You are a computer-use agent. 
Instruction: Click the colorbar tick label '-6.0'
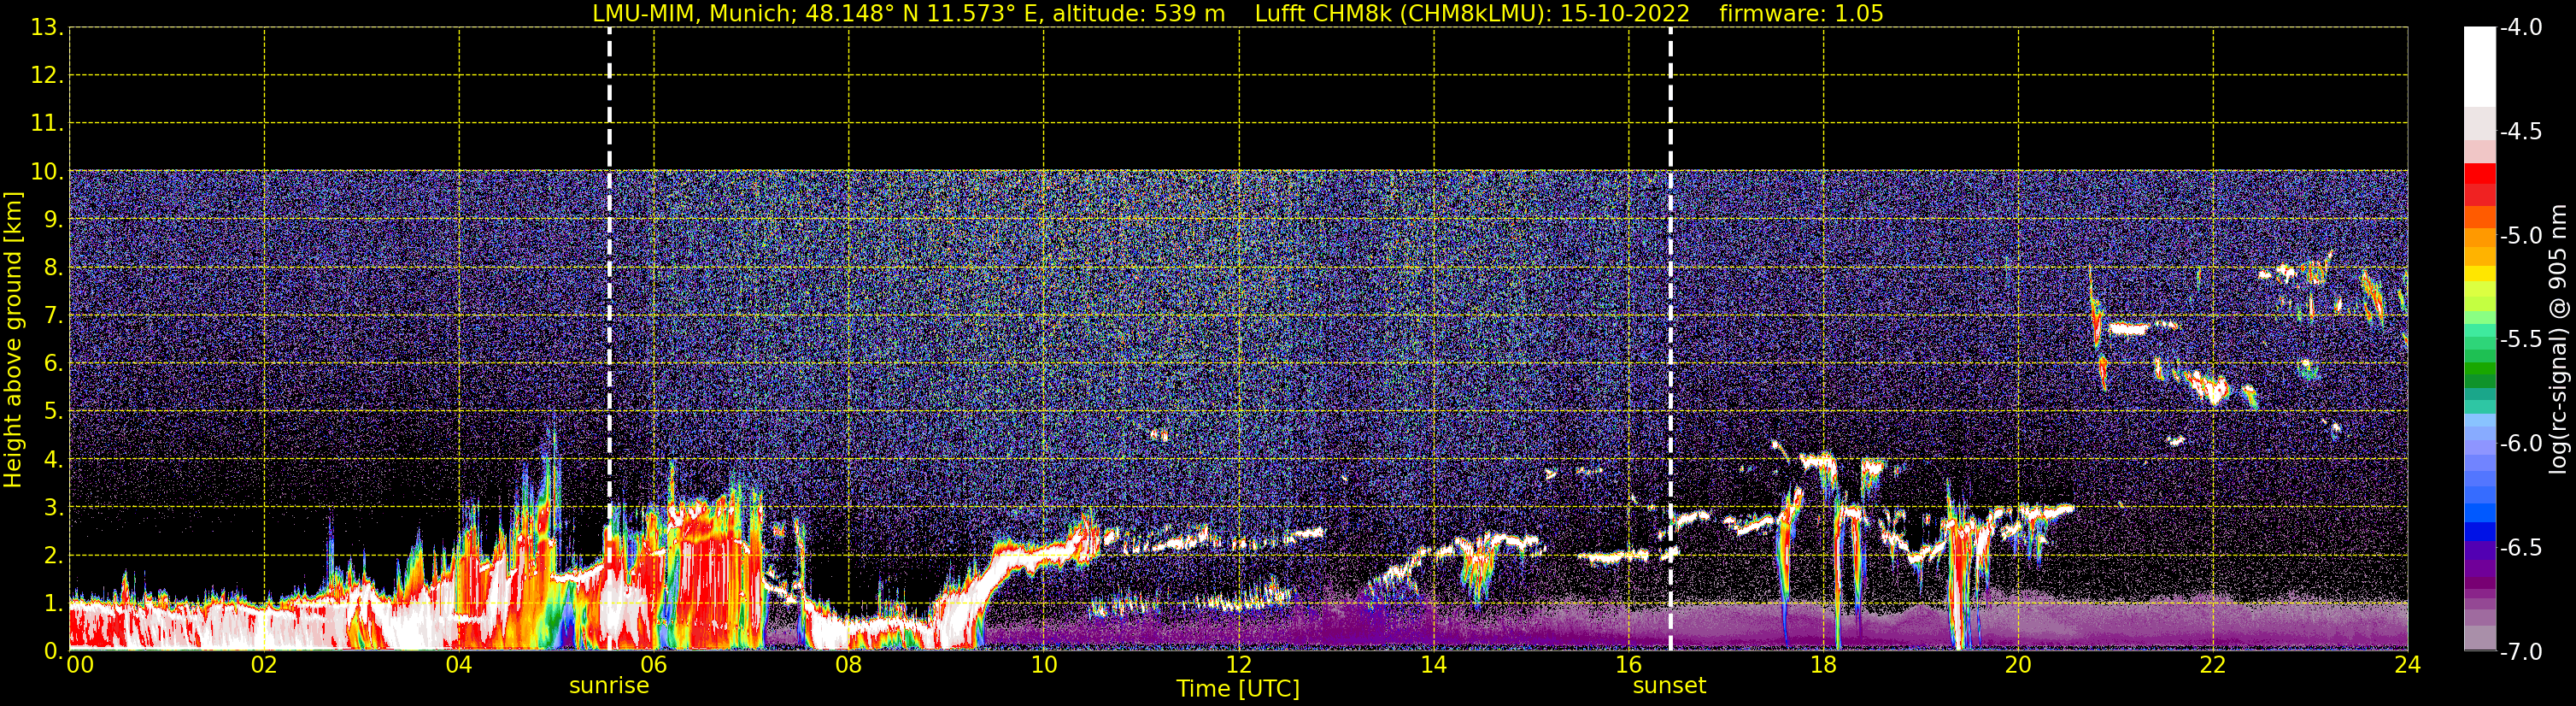tap(2521, 443)
